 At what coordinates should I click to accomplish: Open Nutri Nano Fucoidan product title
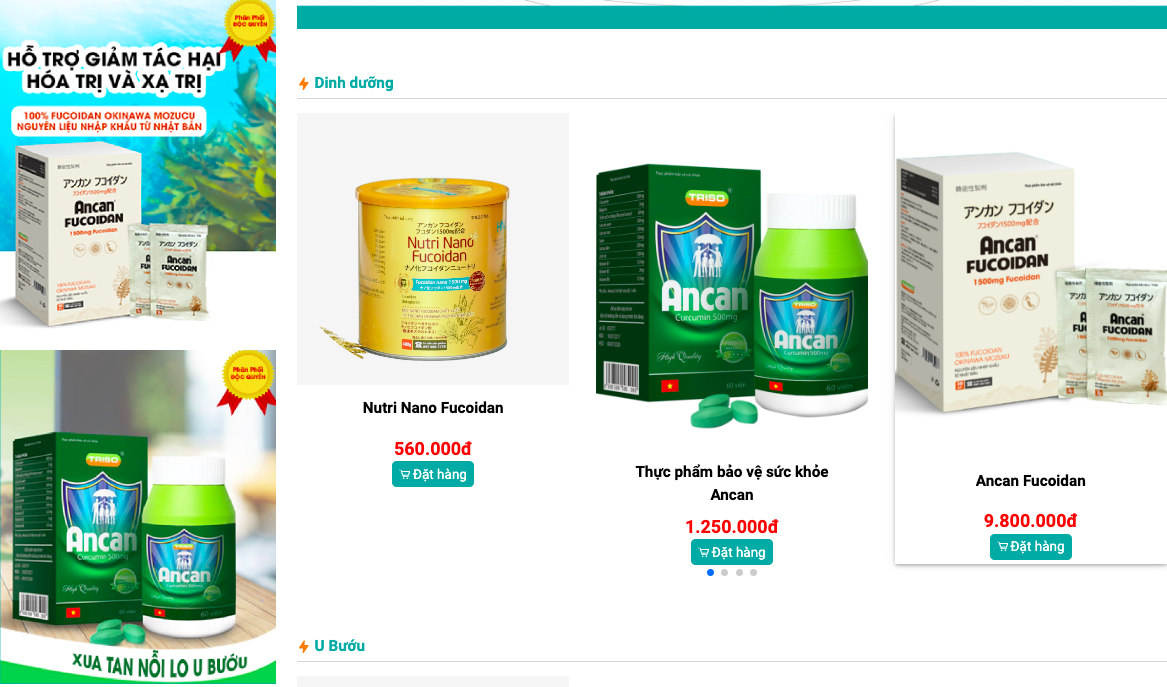(433, 408)
